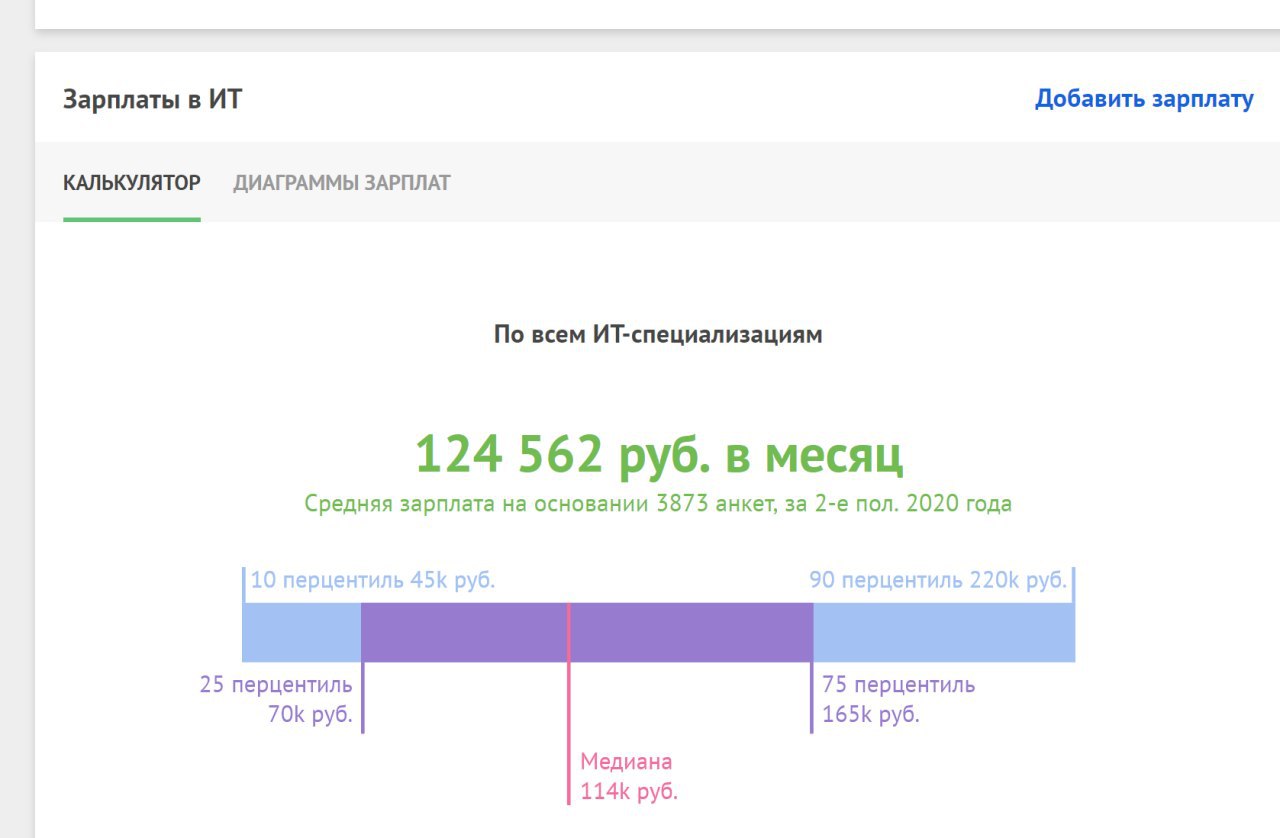
Task: Select the 90 перцентиль 220k руб. label
Action: [938, 581]
